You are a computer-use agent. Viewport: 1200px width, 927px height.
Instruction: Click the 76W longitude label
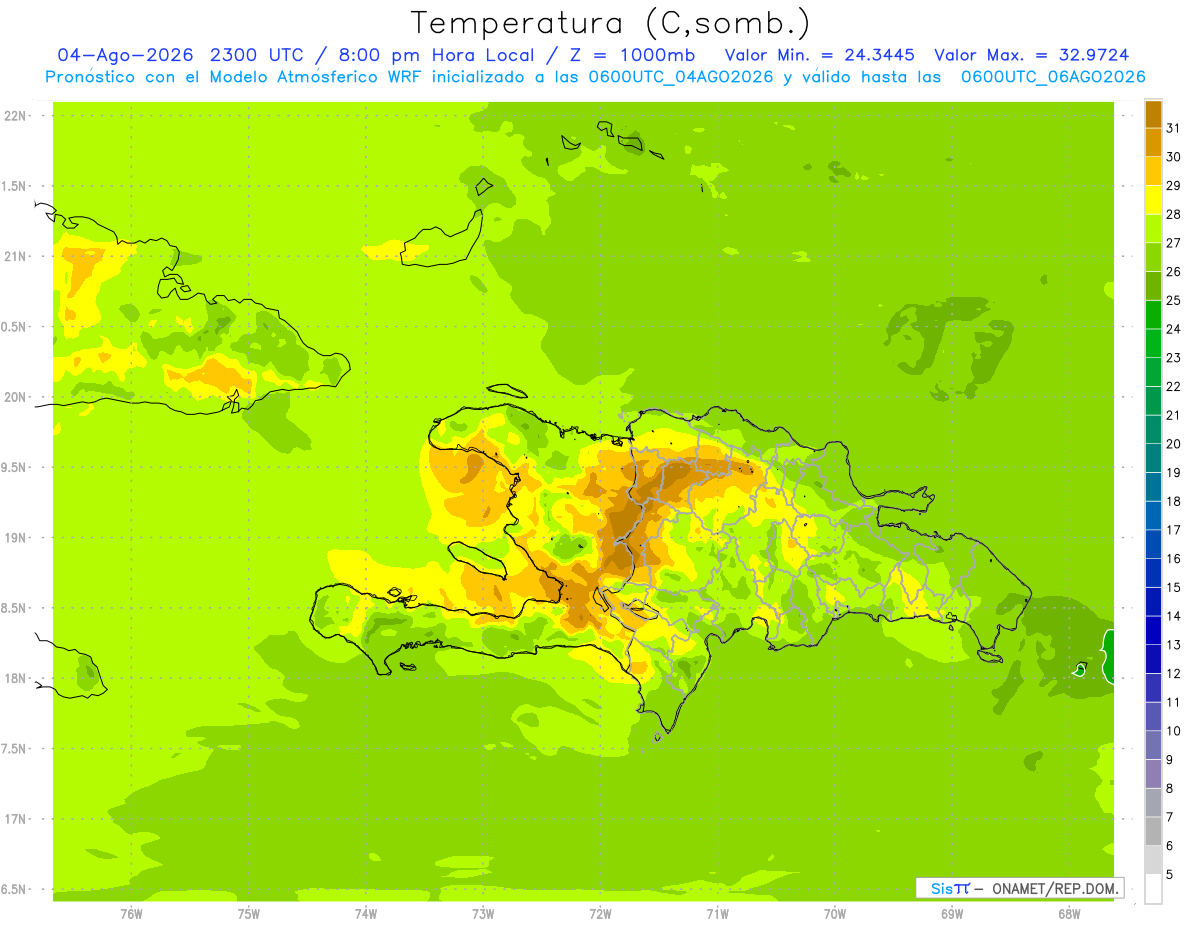(132, 914)
